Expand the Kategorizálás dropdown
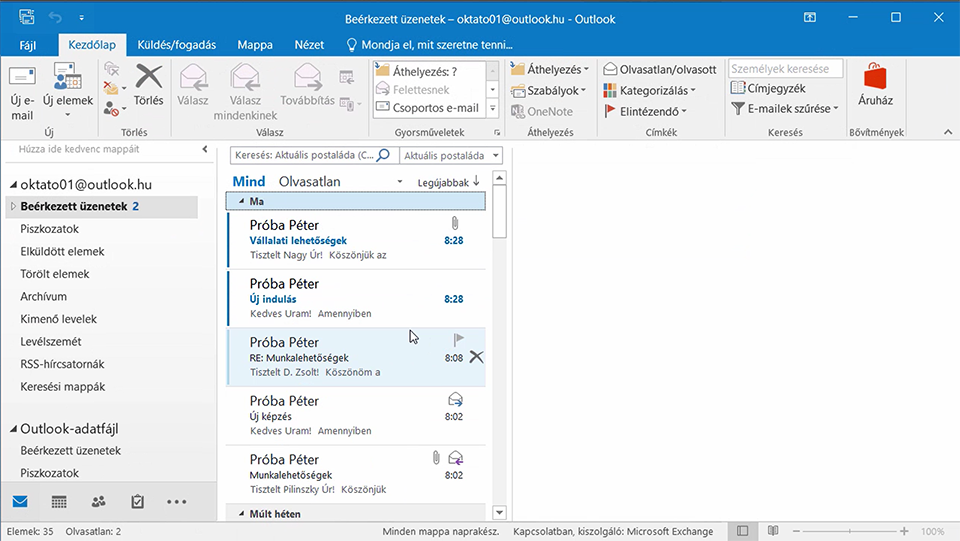 coord(650,91)
